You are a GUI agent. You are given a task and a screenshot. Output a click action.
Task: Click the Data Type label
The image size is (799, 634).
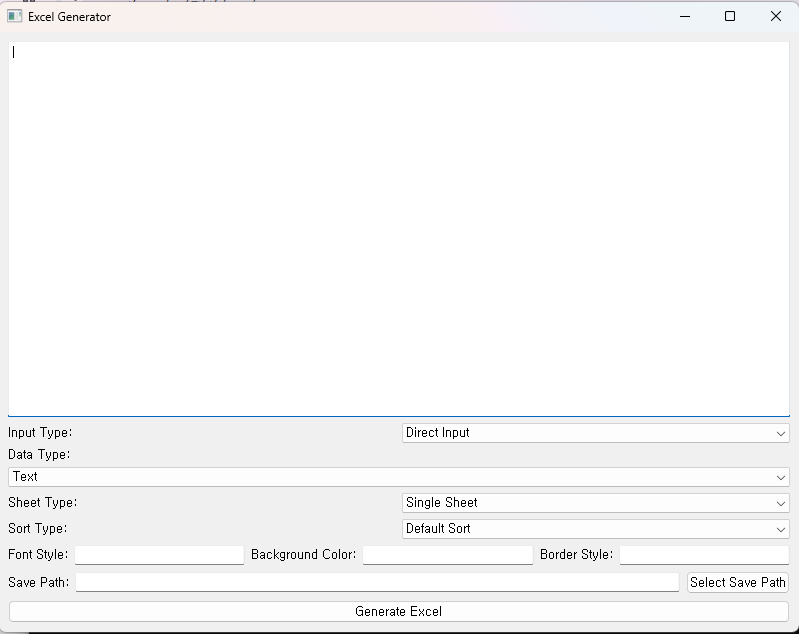[x=39, y=455]
